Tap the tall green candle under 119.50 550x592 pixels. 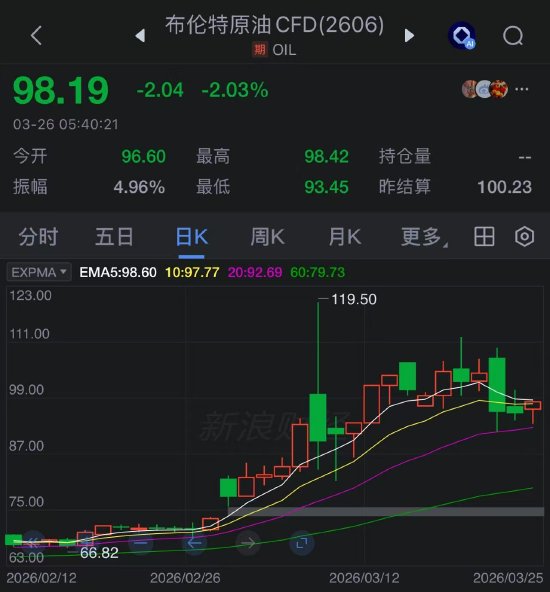[318, 417]
